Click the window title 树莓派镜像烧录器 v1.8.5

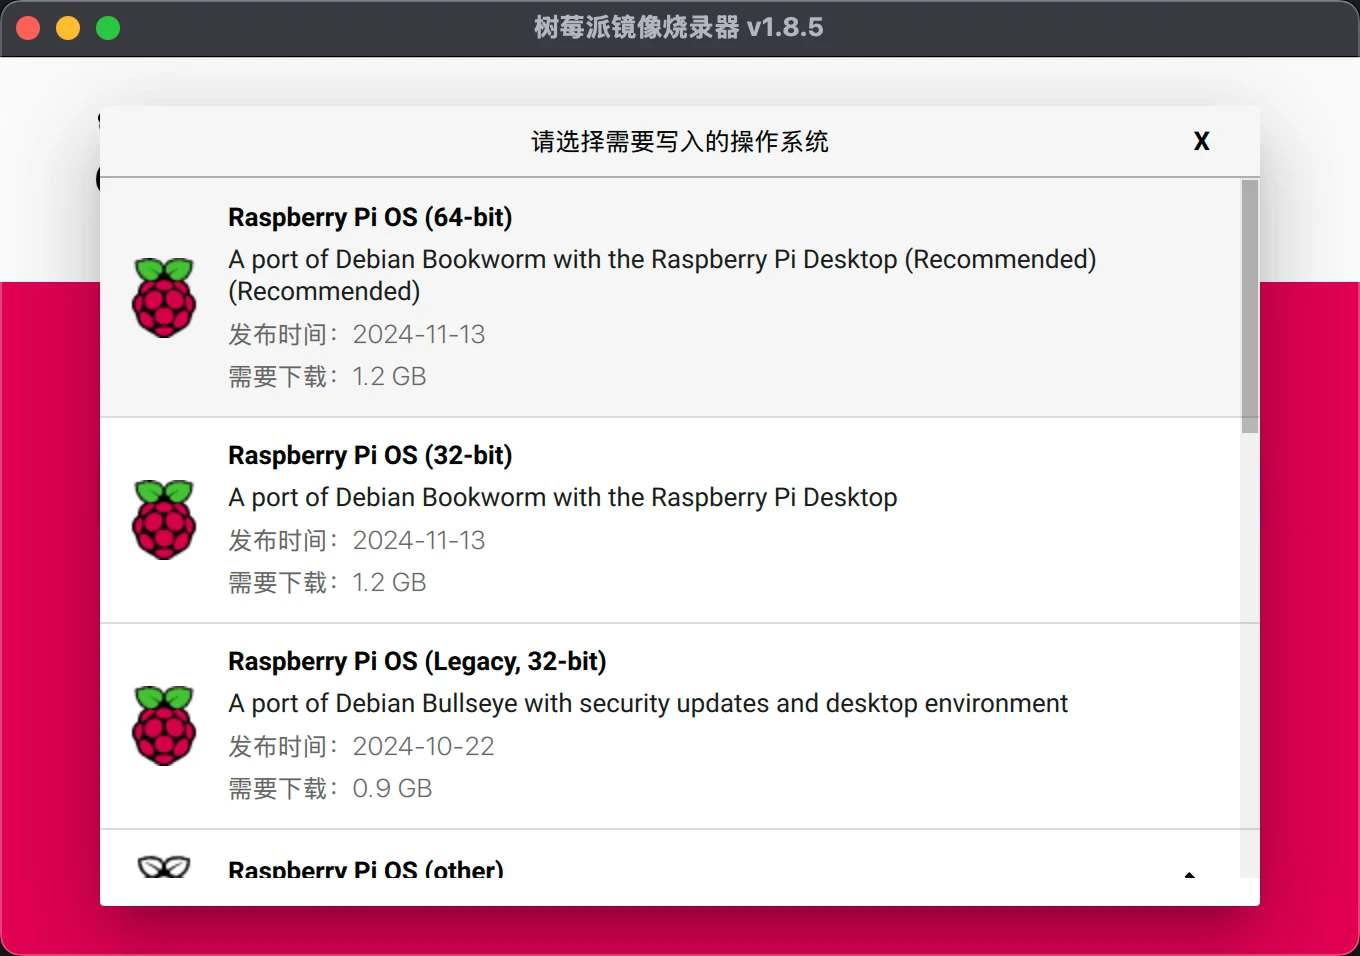[x=679, y=27]
